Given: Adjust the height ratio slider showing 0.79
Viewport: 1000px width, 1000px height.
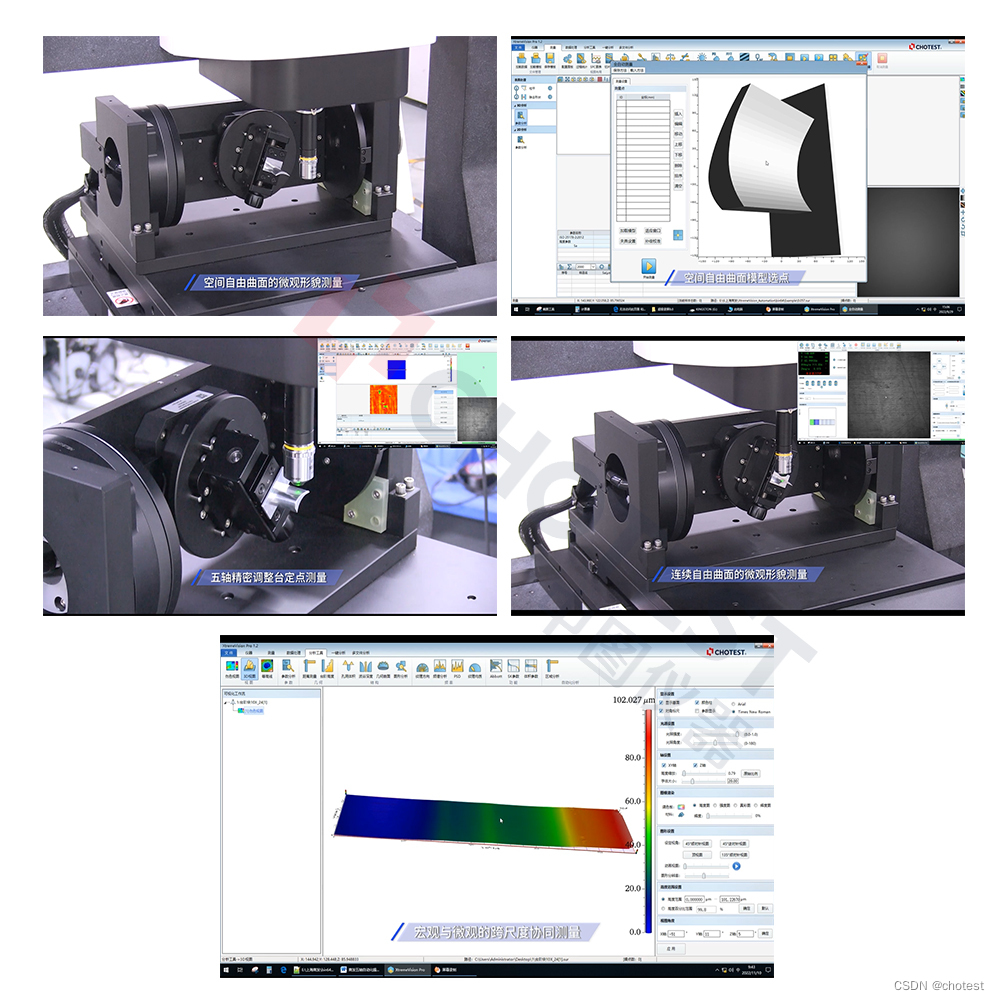Looking at the screenshot, I should 703,774.
